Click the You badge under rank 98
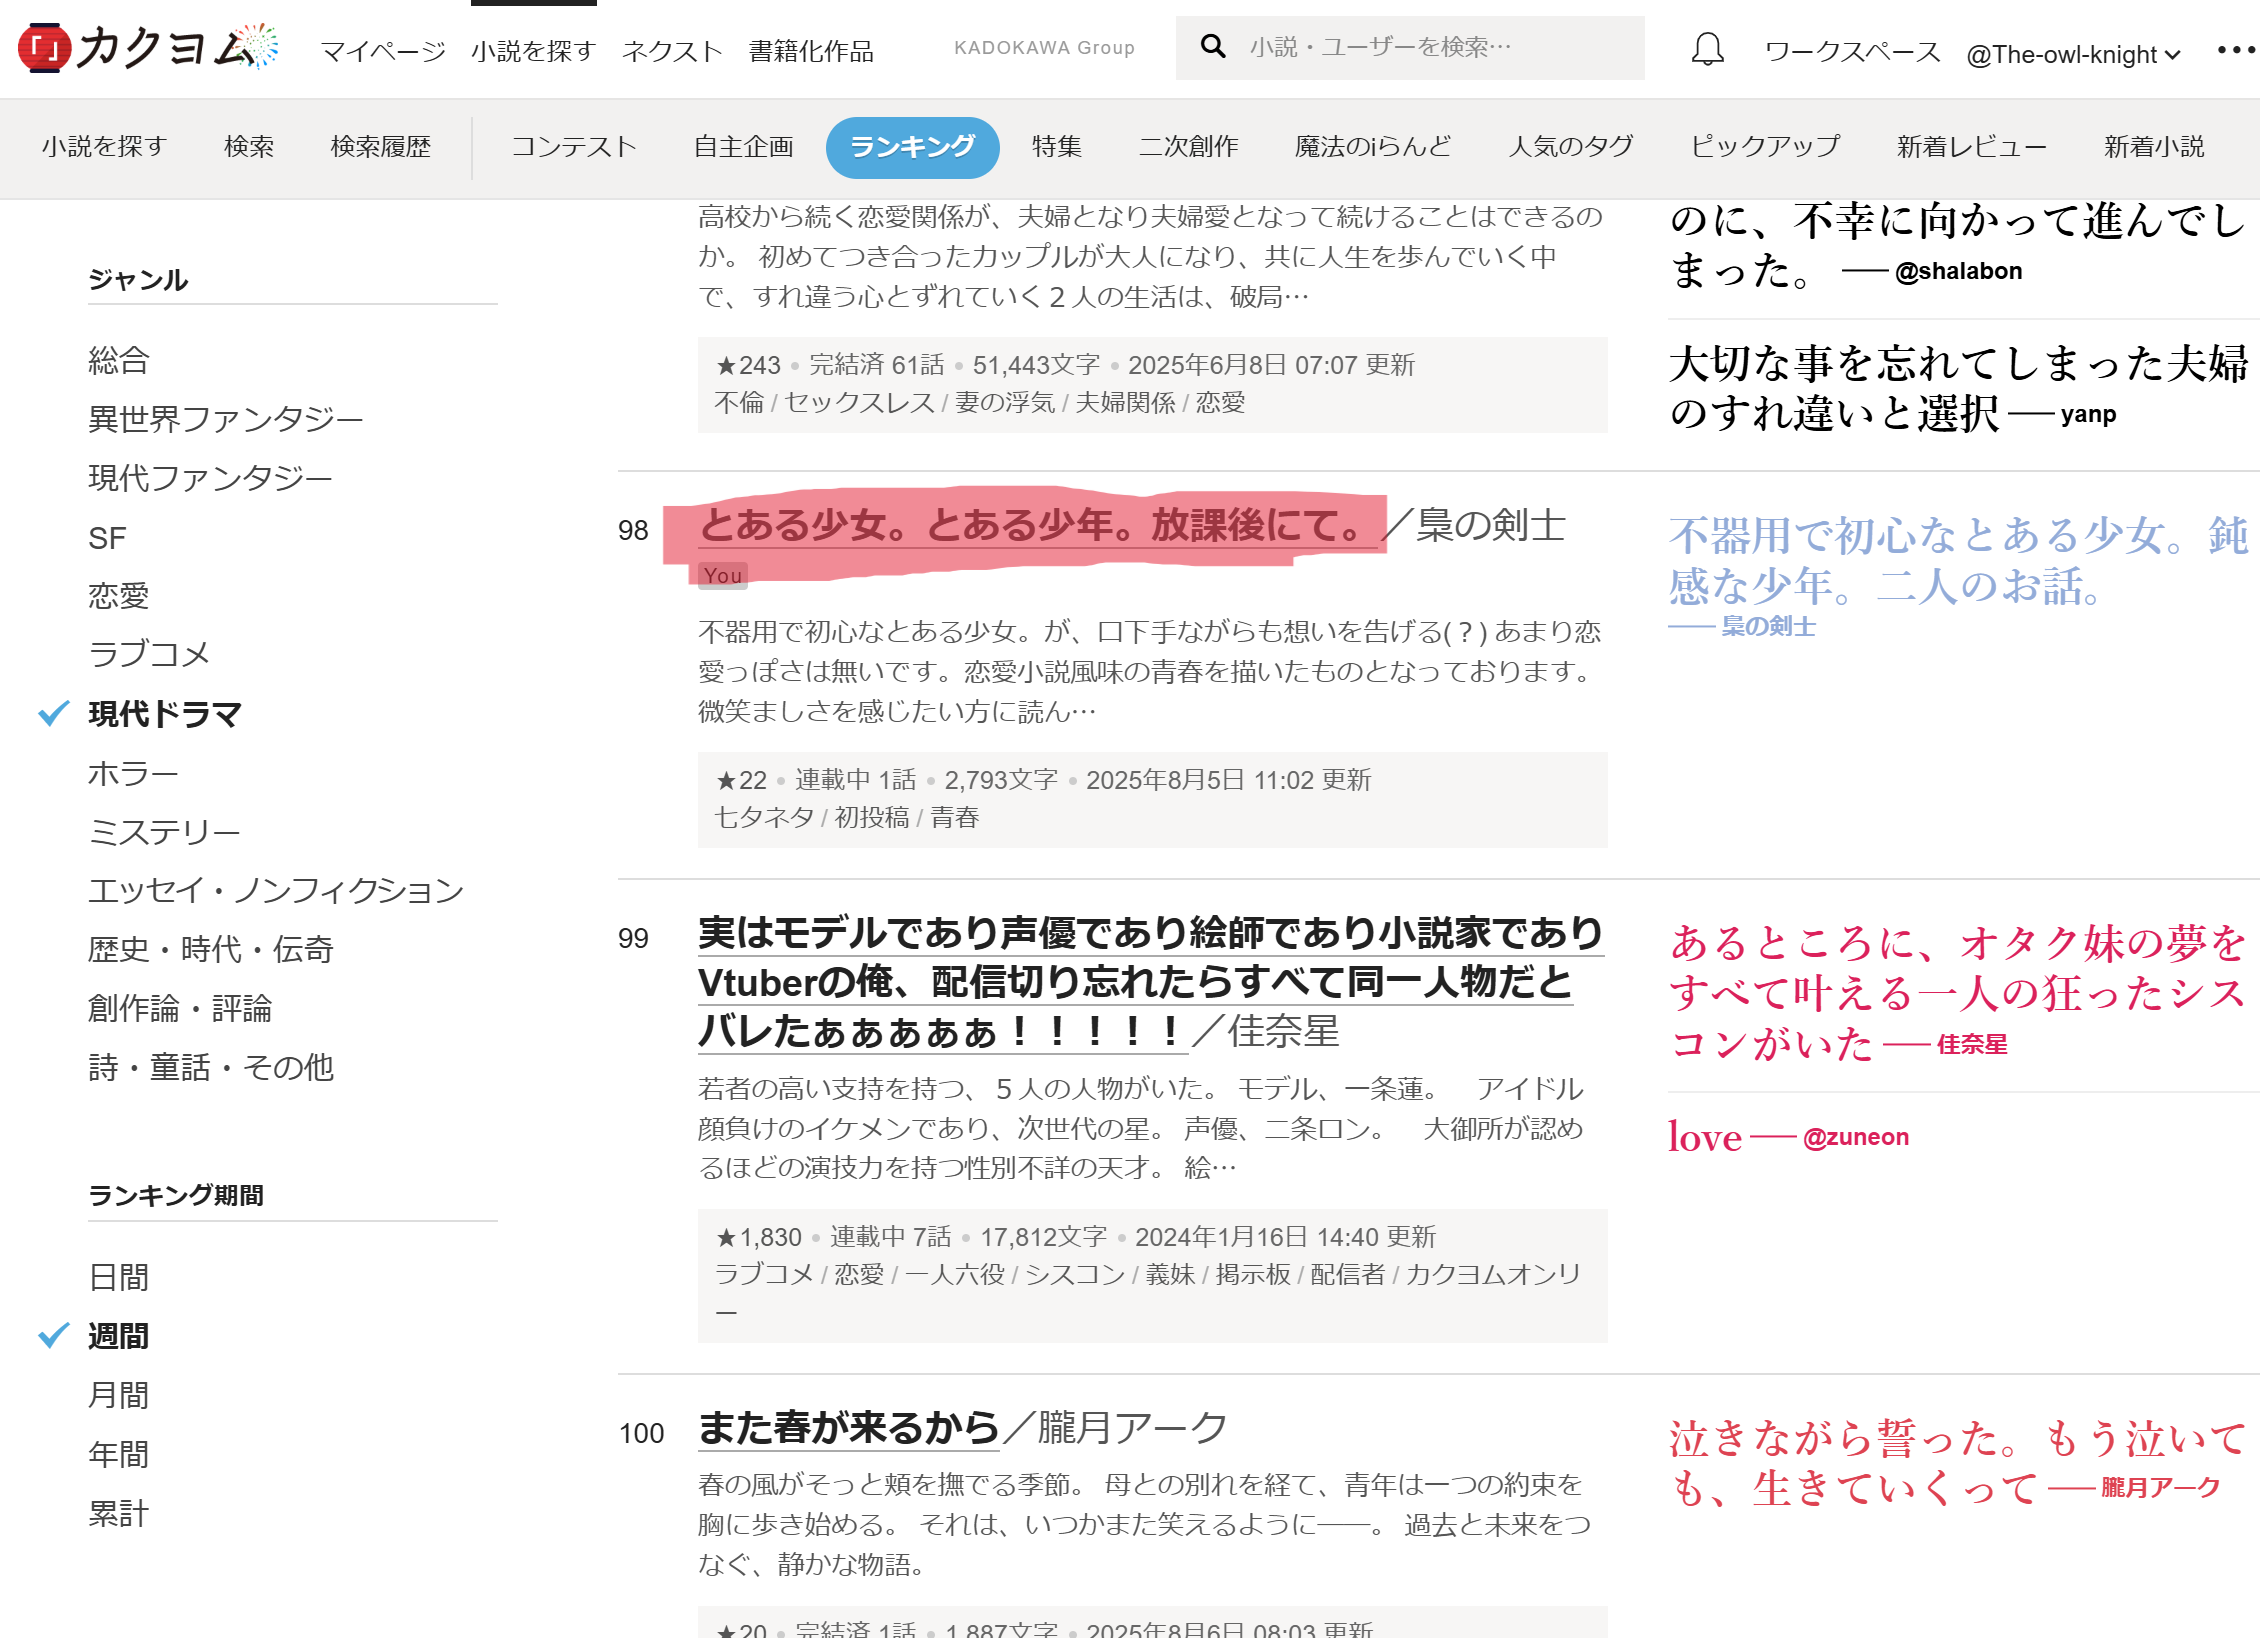Screen dimensions: 2260x1638 pos(722,576)
